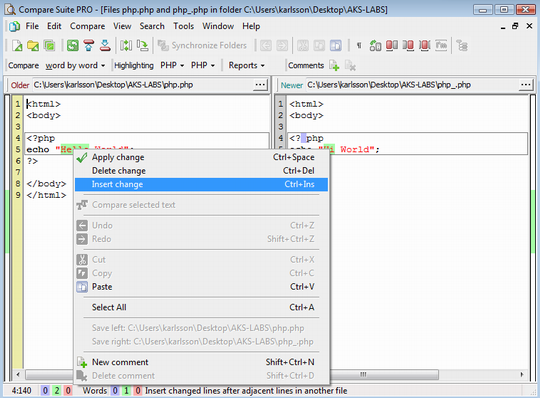Click the add comment icon beside Comments
The image size is (540, 398).
pos(334,65)
